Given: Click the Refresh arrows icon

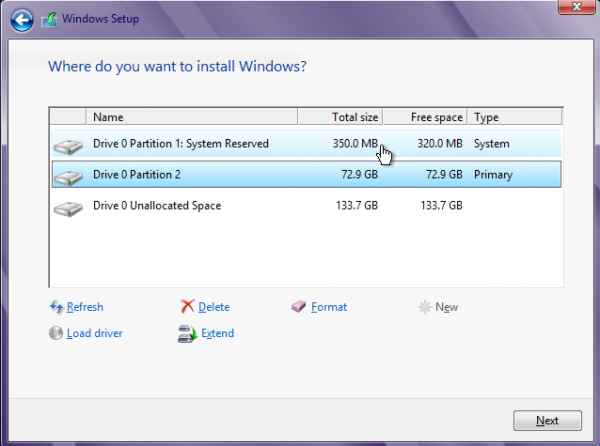Looking at the screenshot, I should click(57, 307).
